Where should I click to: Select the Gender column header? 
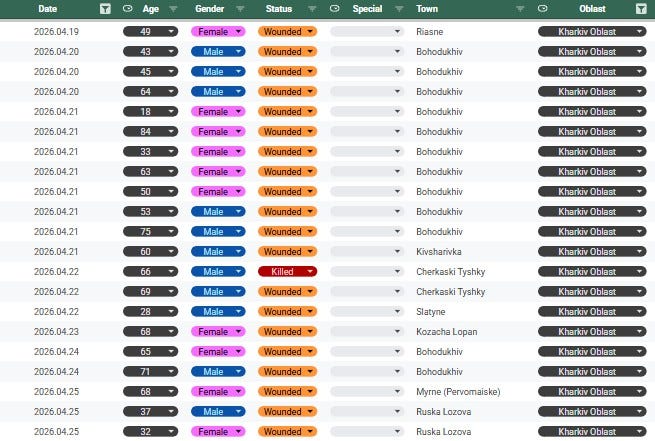coord(210,9)
